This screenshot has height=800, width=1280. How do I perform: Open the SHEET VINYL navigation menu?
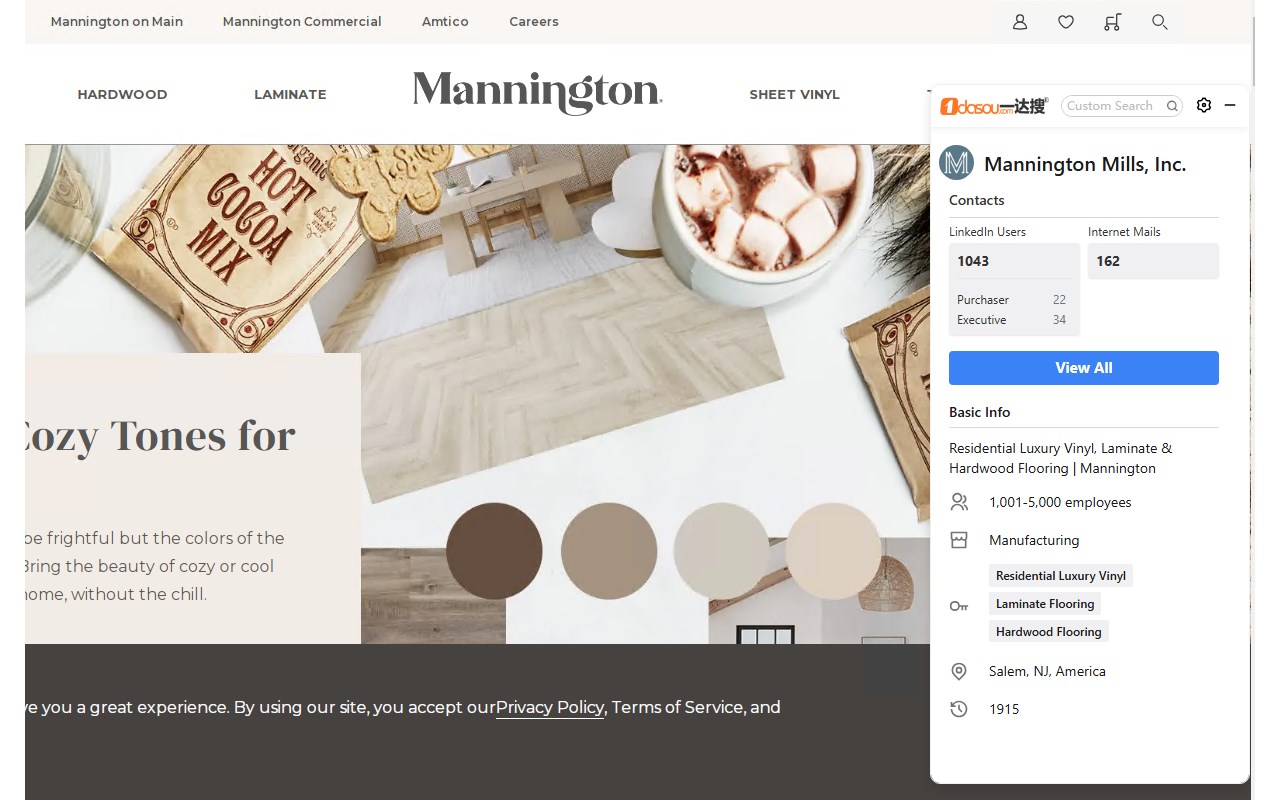pos(794,94)
